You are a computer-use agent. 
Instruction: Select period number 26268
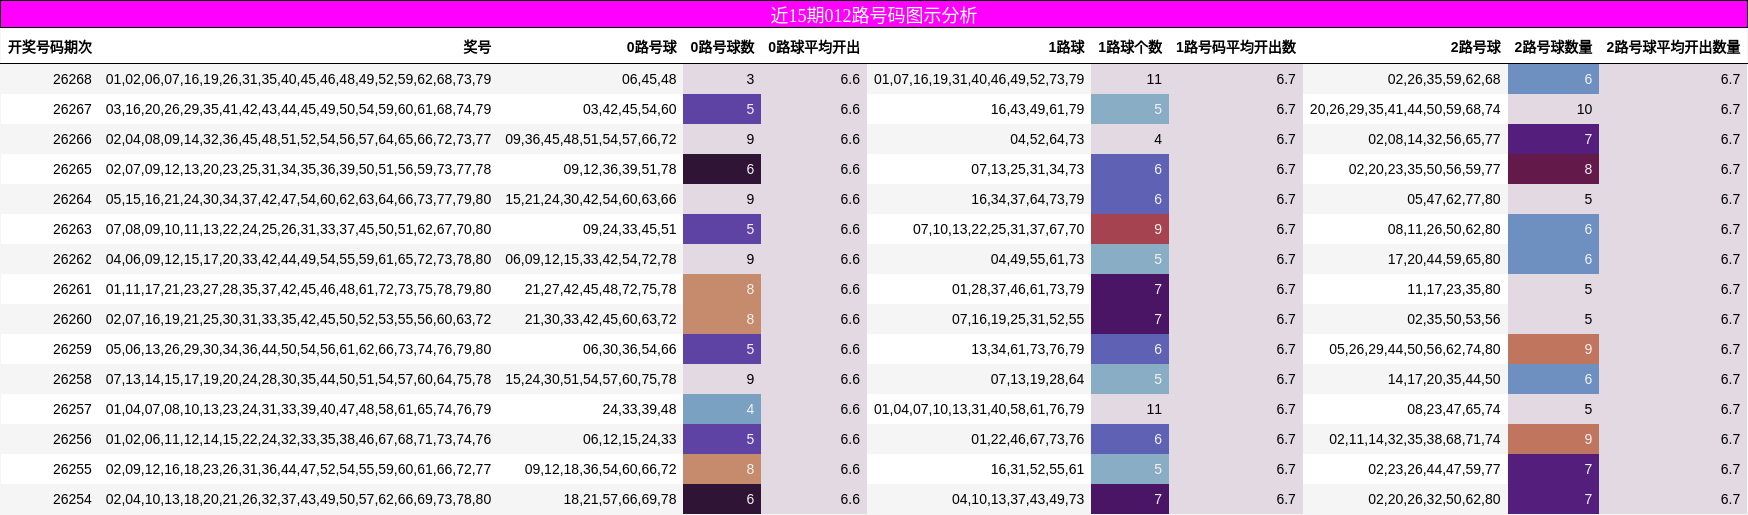pyautogui.click(x=72, y=79)
